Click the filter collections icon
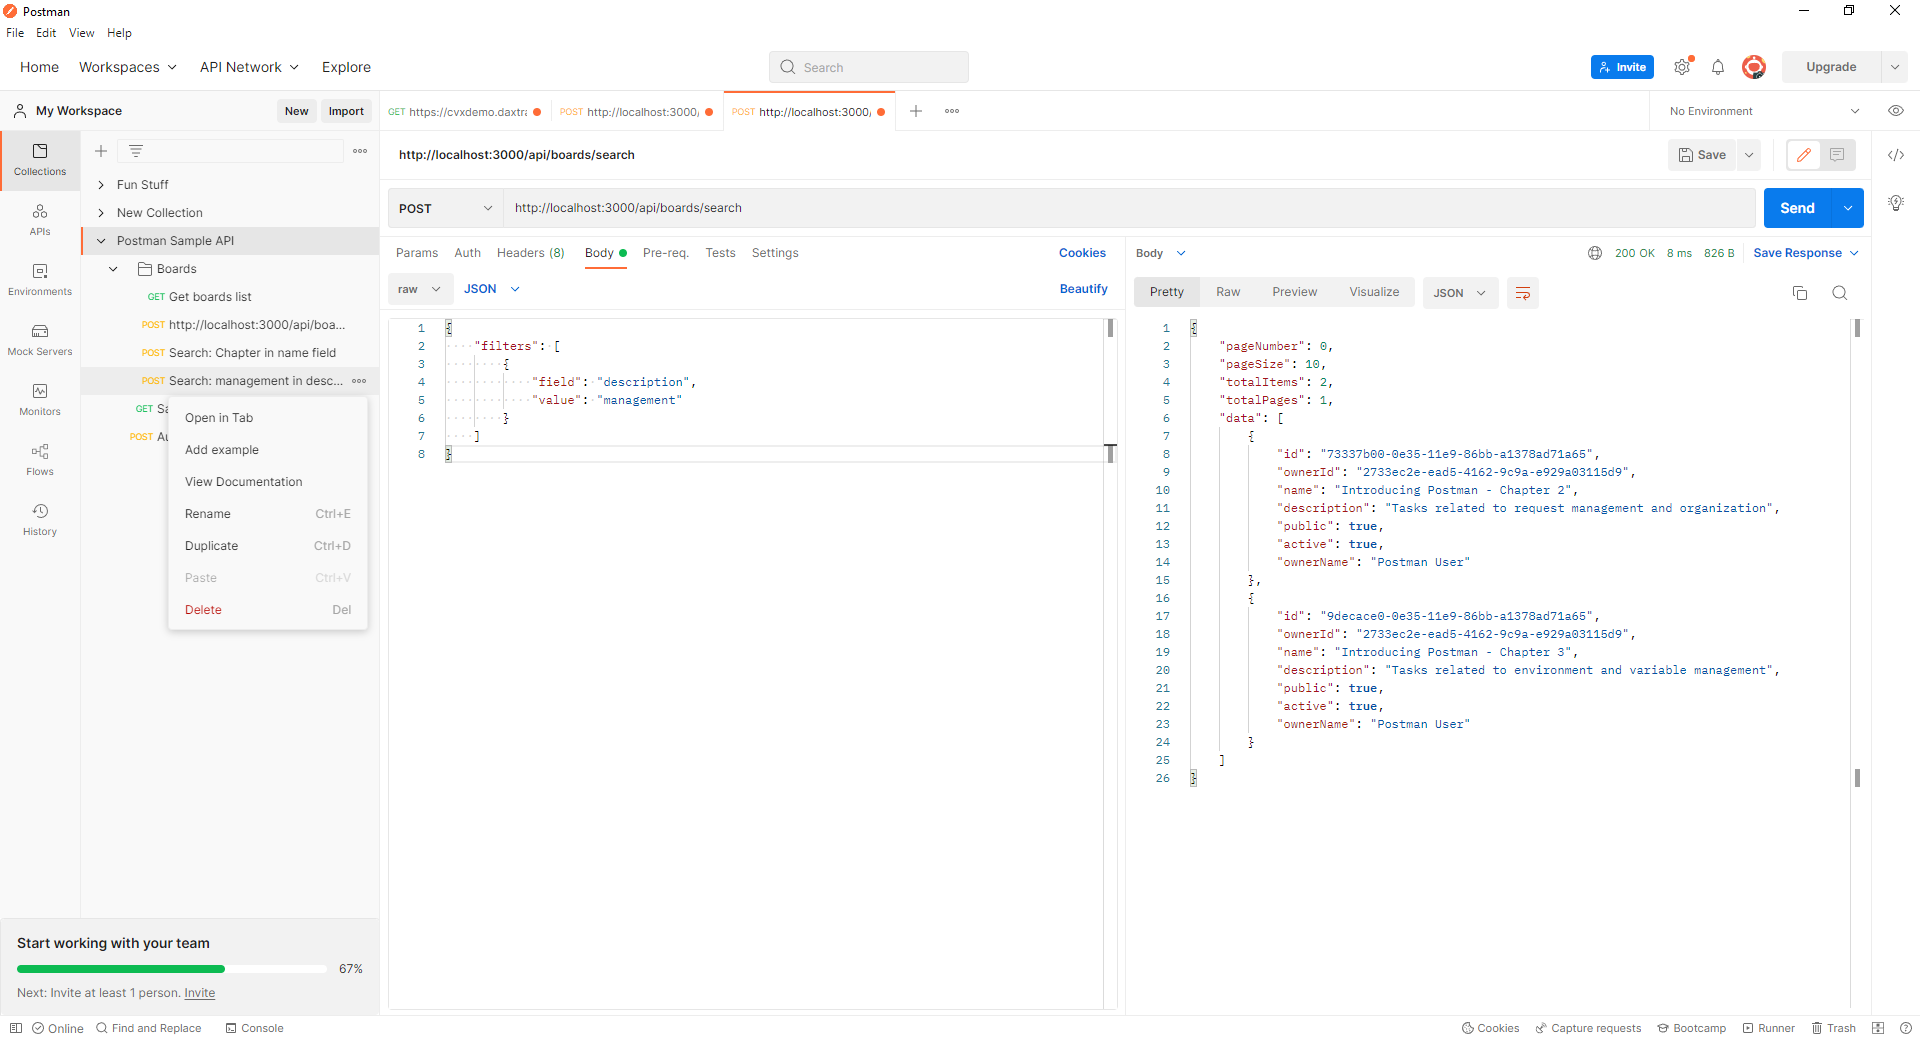1920x1040 pixels. [136, 151]
